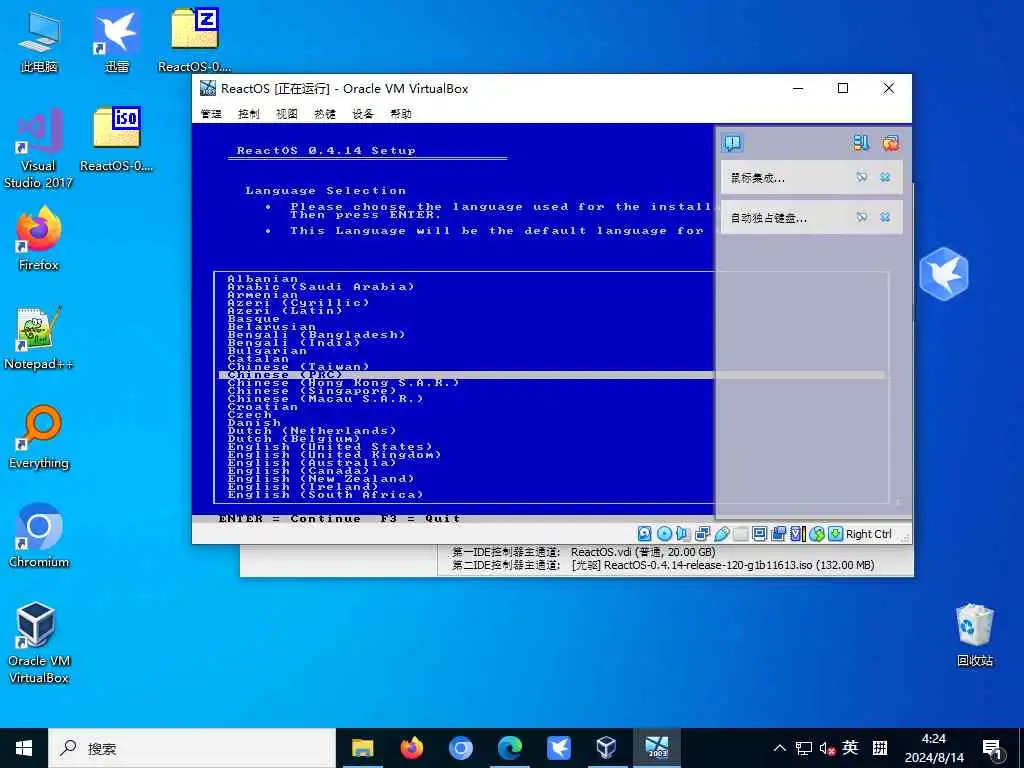The width and height of the screenshot is (1024, 768).
Task: Click don't-show-again icon on 自动独占键盘 notification
Action: [861, 217]
